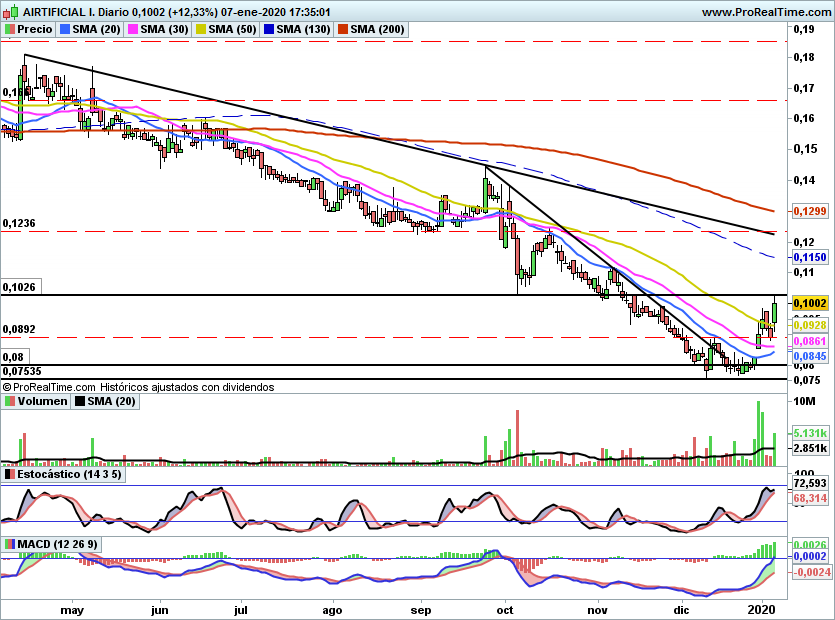Click the candlestick icon beside AIRTIFICIAL title
The image size is (835, 620).
coord(10,12)
